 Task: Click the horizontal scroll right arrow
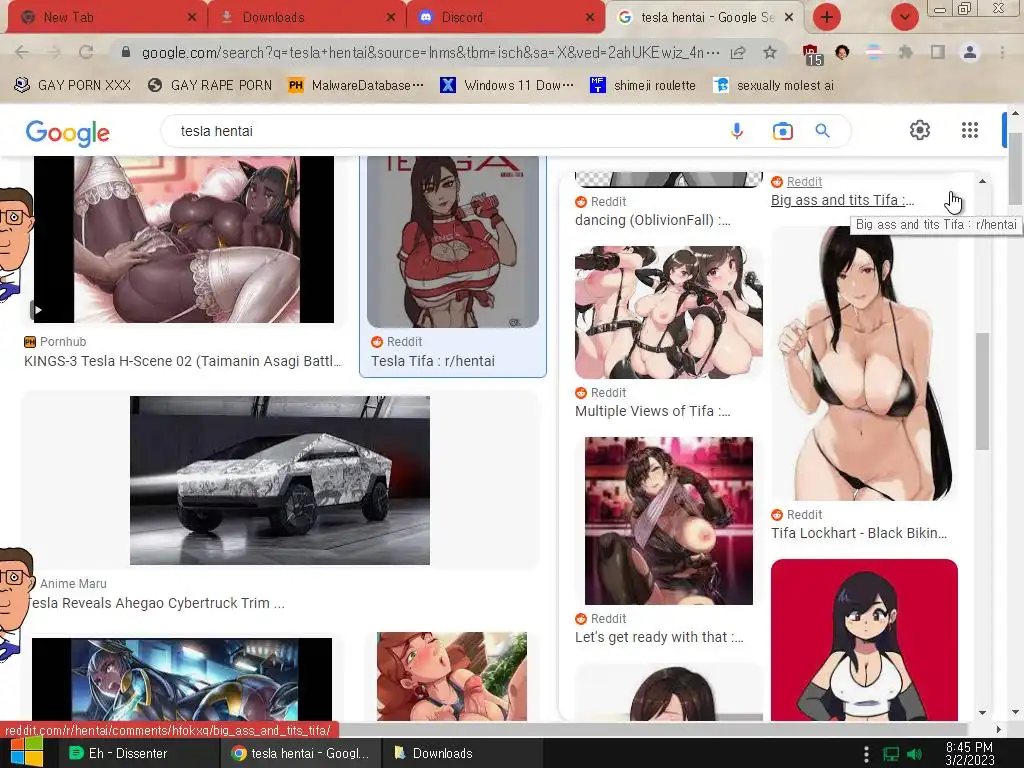point(999,729)
